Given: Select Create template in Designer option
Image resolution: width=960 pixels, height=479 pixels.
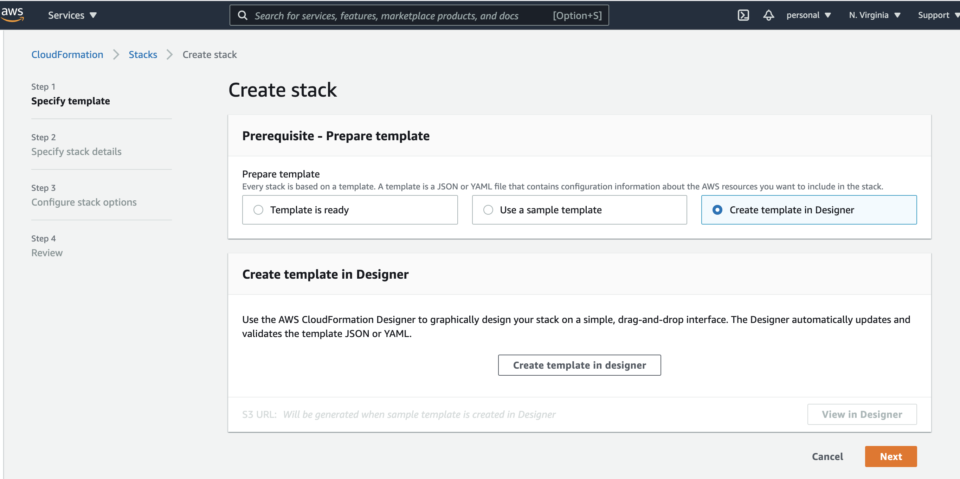Looking at the screenshot, I should [809, 210].
